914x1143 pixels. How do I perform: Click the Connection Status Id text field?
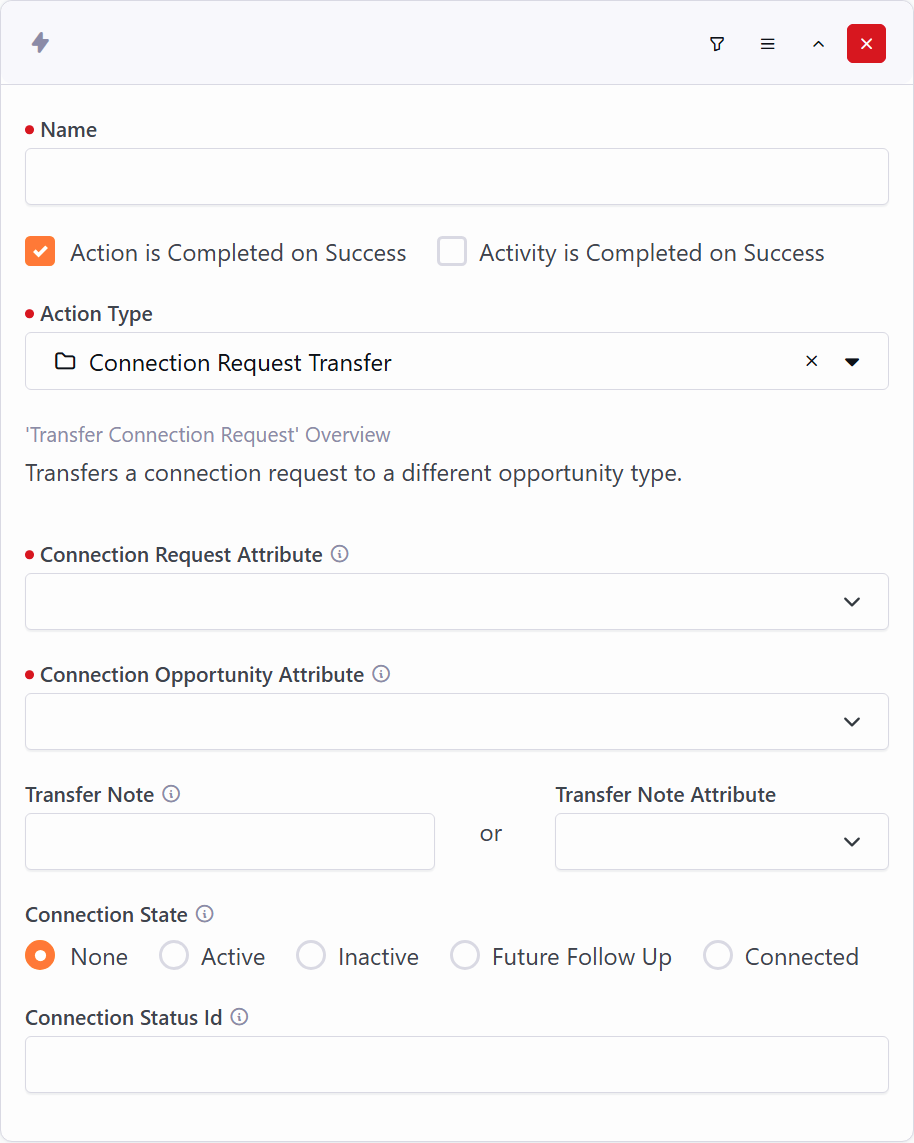coord(456,1064)
